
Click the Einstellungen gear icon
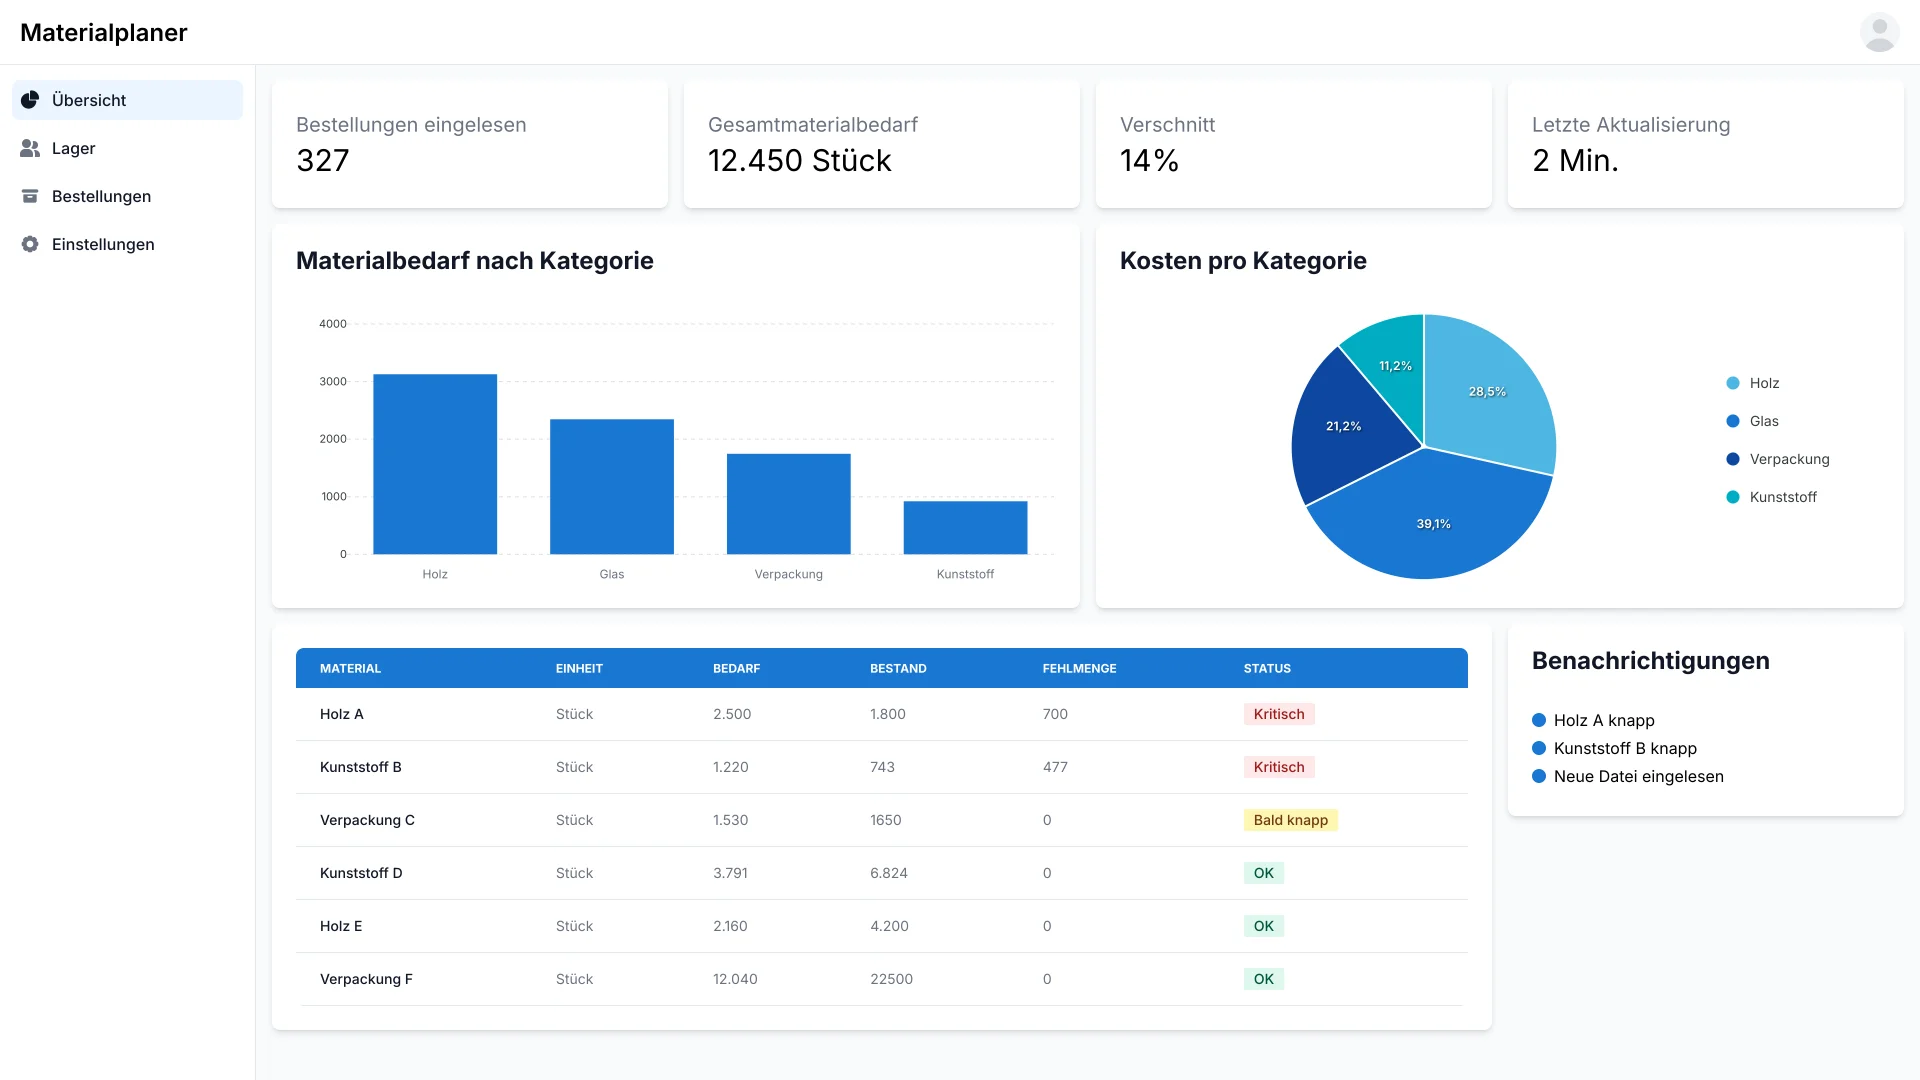coord(30,244)
